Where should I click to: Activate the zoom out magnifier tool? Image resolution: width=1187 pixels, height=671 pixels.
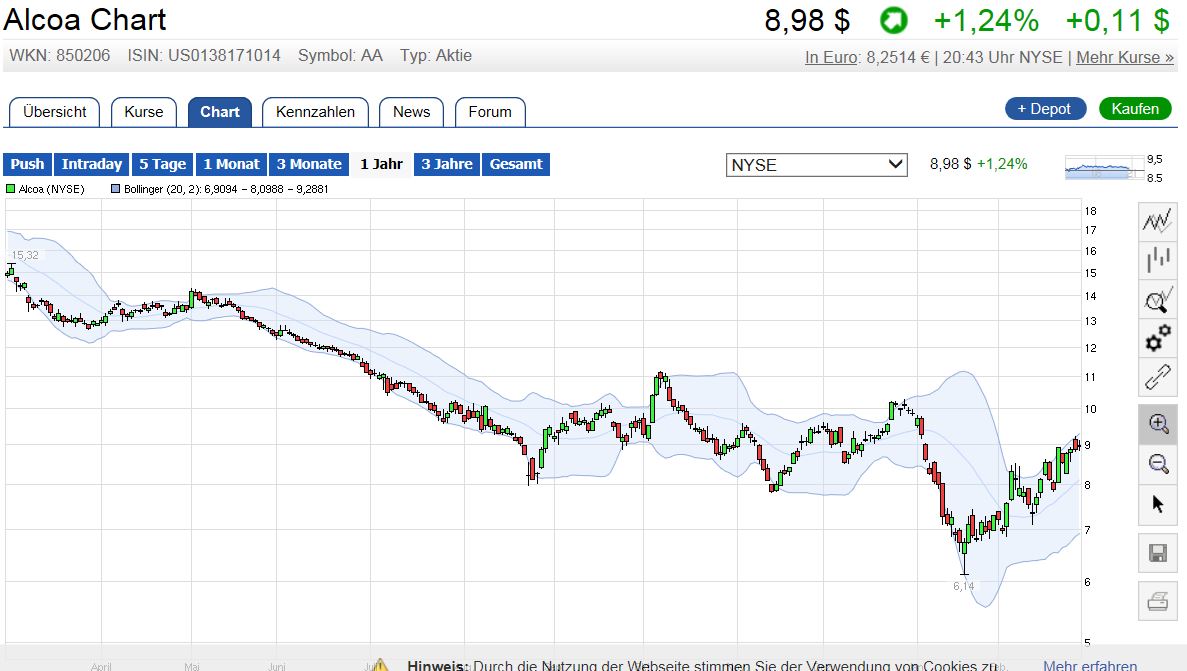(1157, 463)
